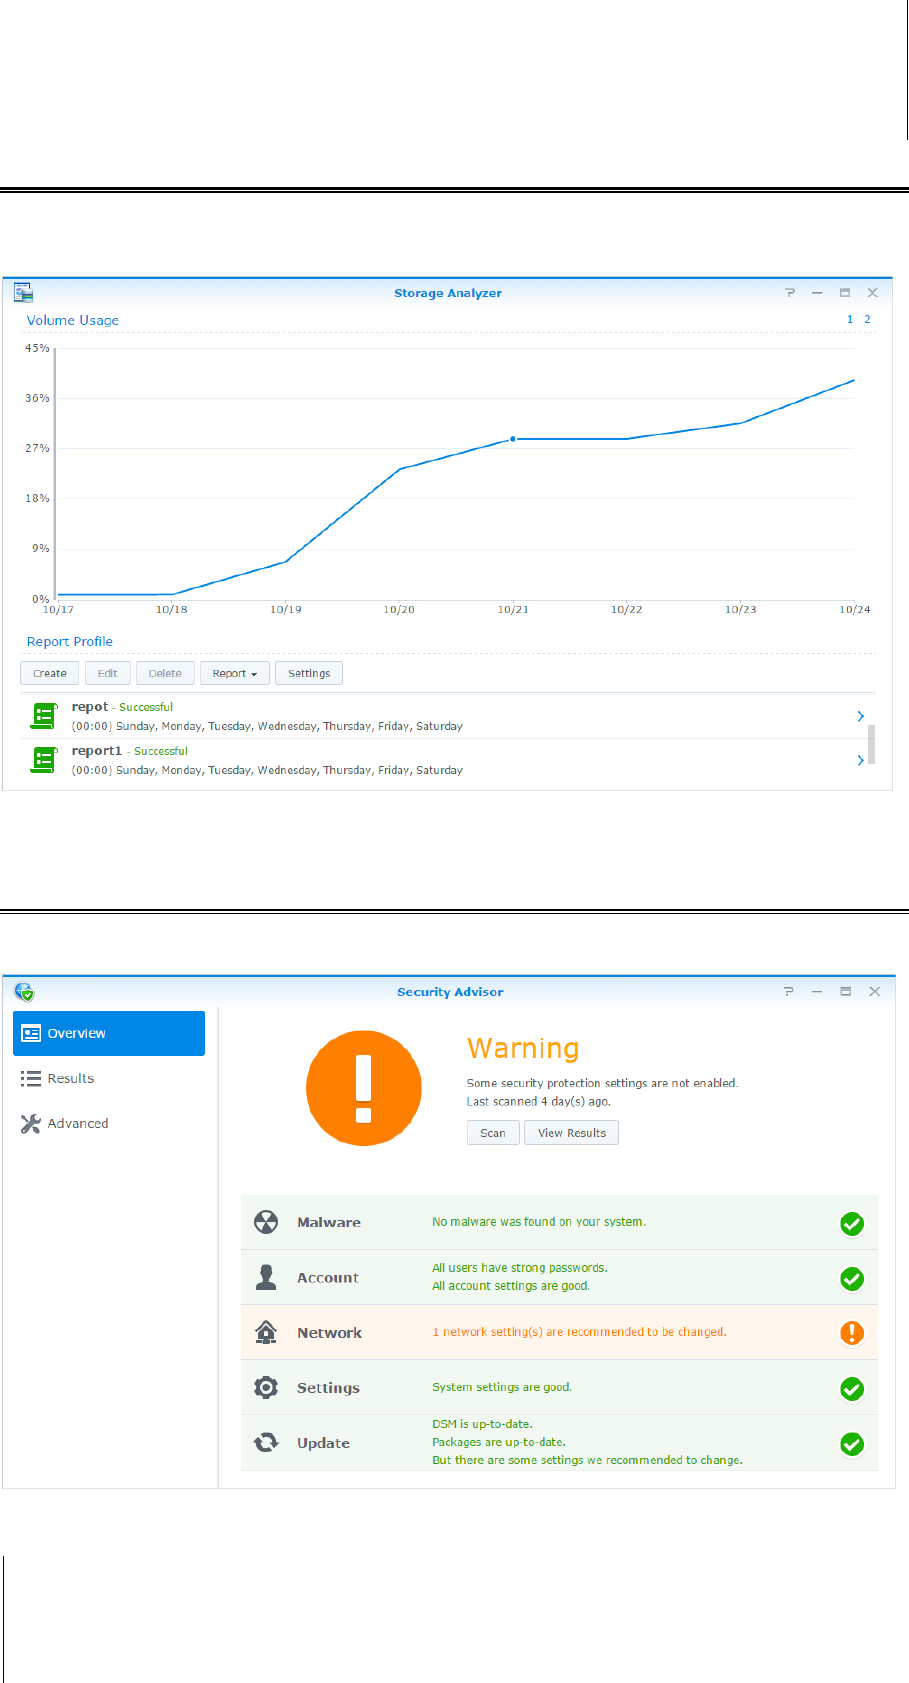The height and width of the screenshot is (1683, 909).
Task: Click the Account user silhouette icon
Action: (x=266, y=1277)
